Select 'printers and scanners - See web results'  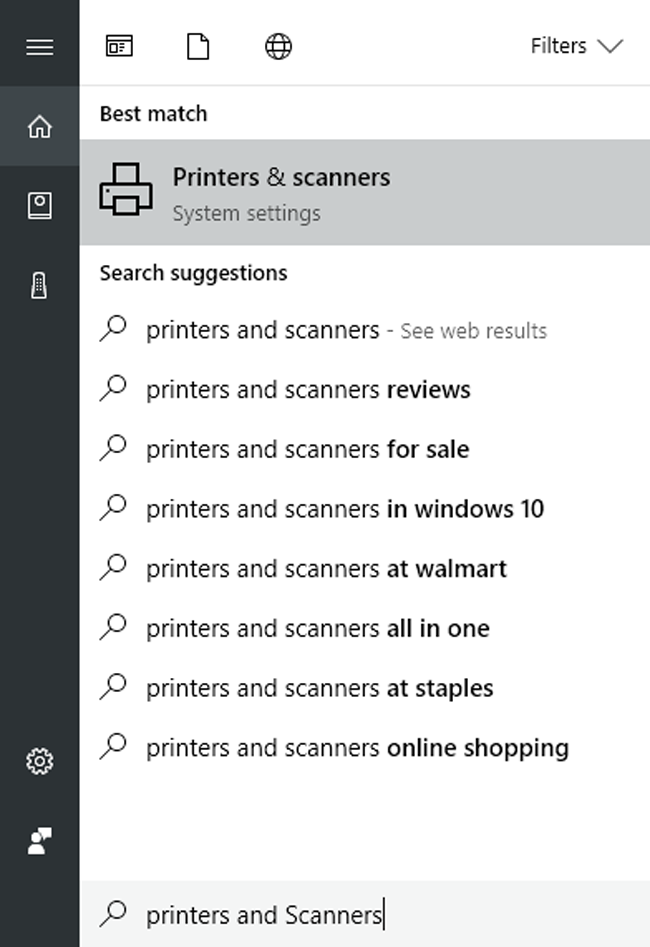click(346, 330)
